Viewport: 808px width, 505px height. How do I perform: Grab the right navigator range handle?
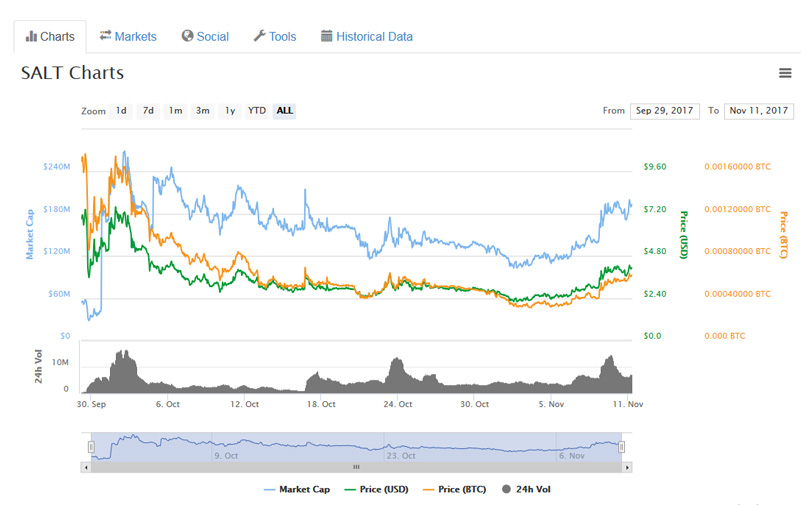(621, 447)
